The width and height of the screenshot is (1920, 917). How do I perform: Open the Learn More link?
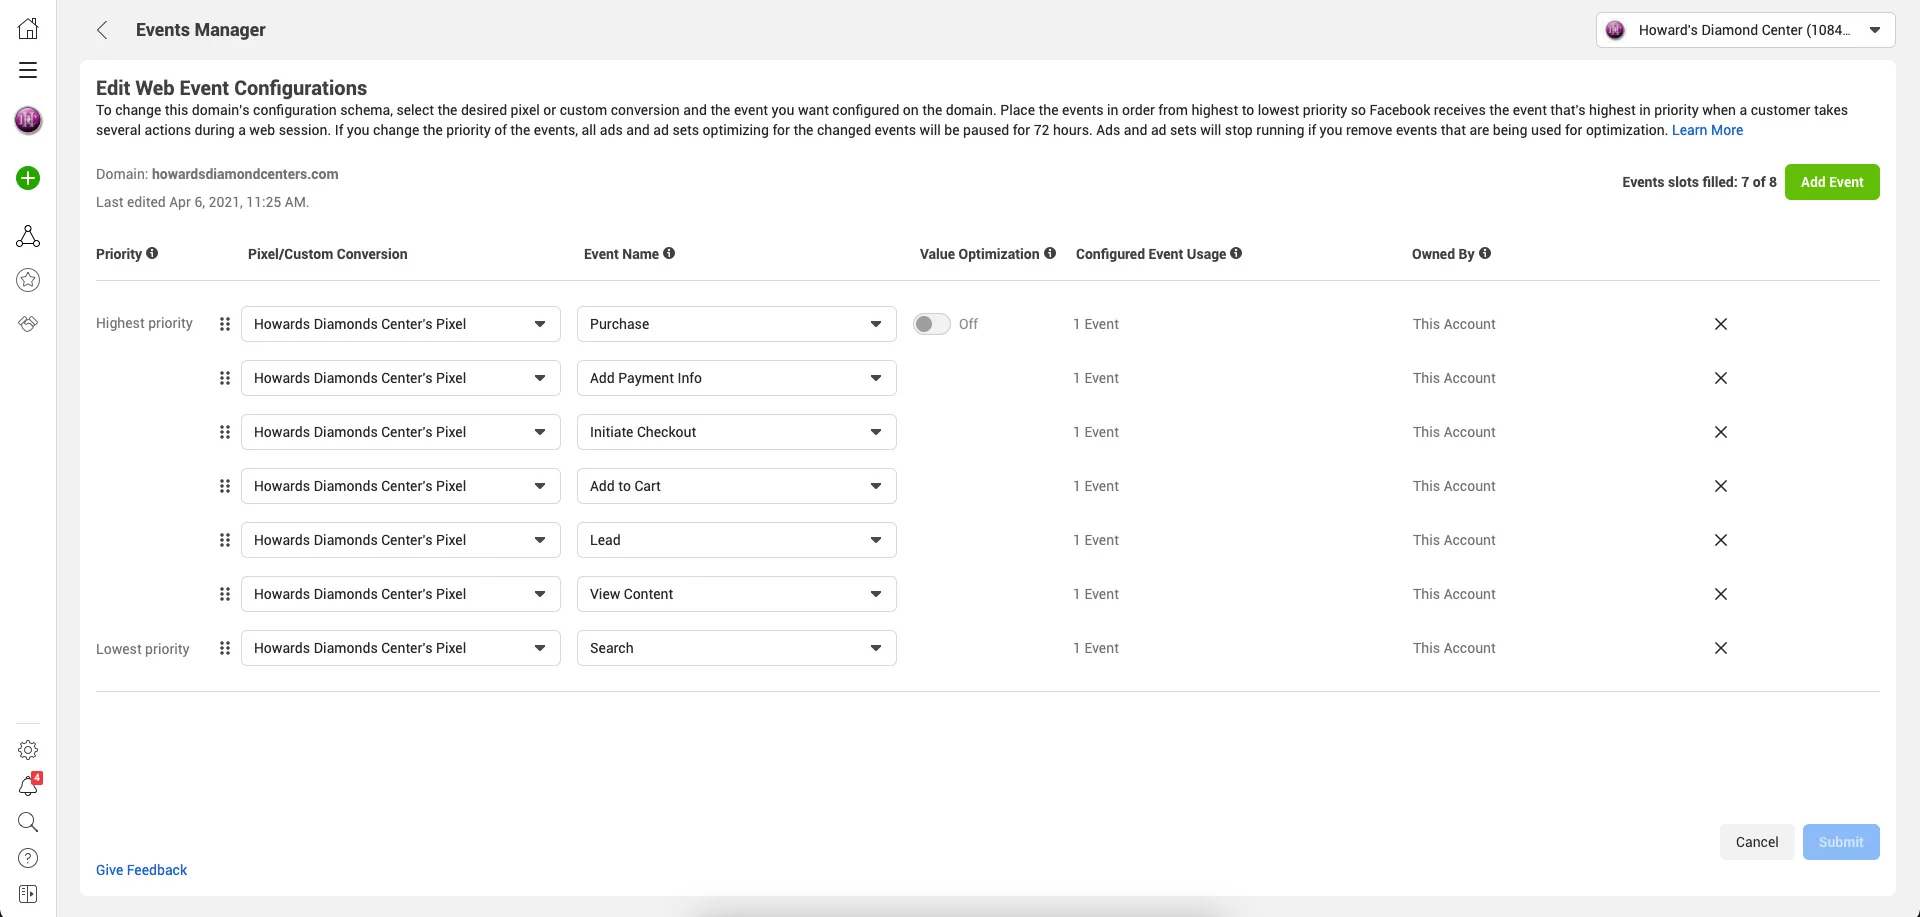1707,130
